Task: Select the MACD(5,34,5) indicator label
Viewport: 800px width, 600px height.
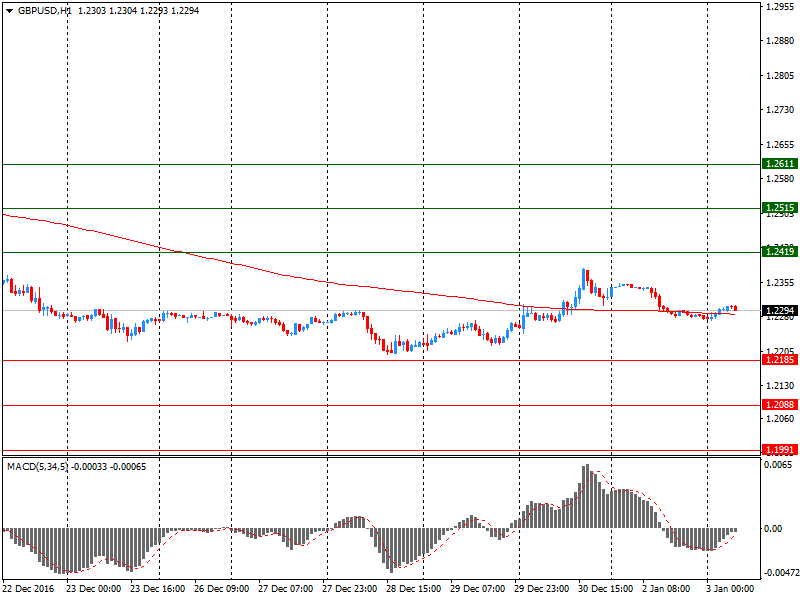Action: (x=37, y=467)
